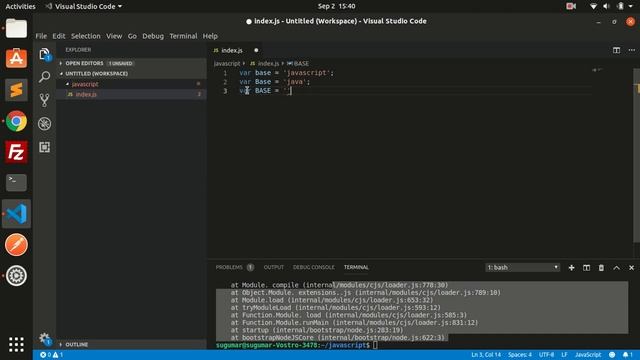Screen dimensions: 640x360
Task: Open Files app in Ubuntu dock
Action: (16, 28)
